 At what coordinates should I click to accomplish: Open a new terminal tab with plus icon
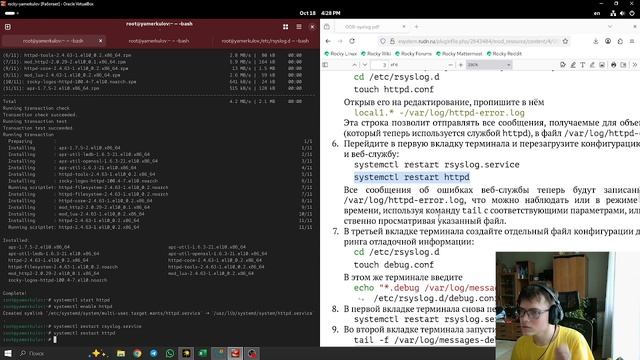pyautogui.click(x=7, y=27)
